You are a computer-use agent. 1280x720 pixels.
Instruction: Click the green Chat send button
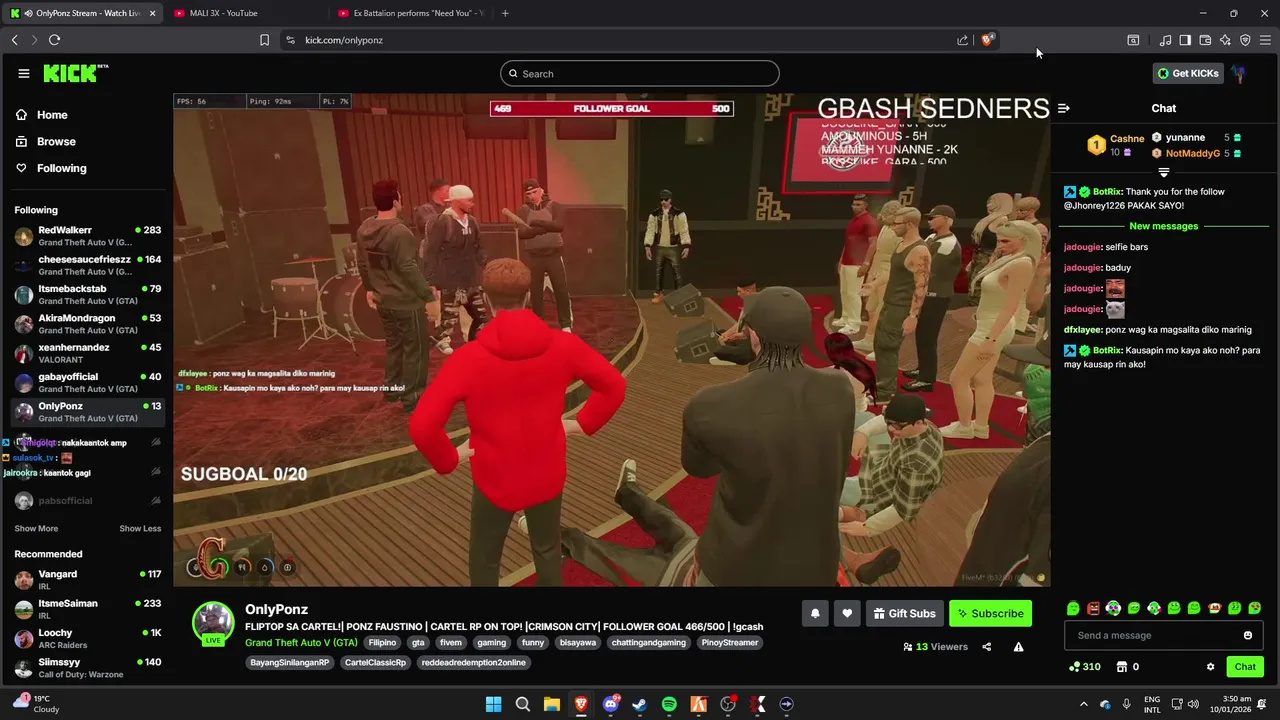(x=1245, y=667)
